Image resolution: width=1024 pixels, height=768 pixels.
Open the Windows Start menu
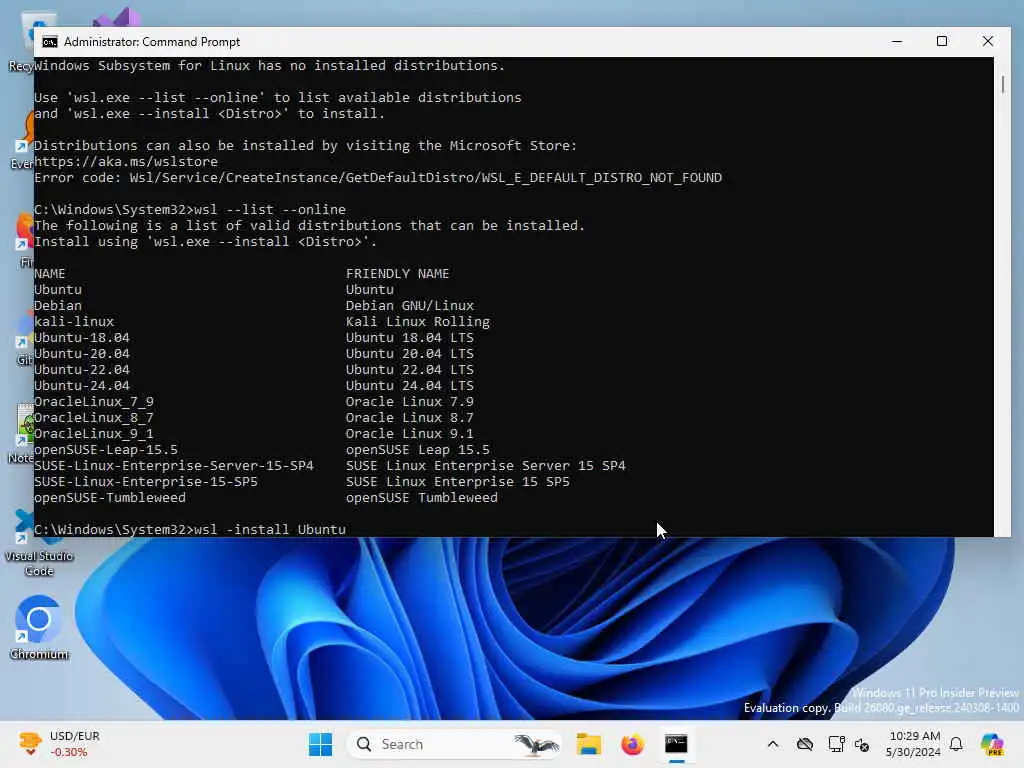(320, 744)
